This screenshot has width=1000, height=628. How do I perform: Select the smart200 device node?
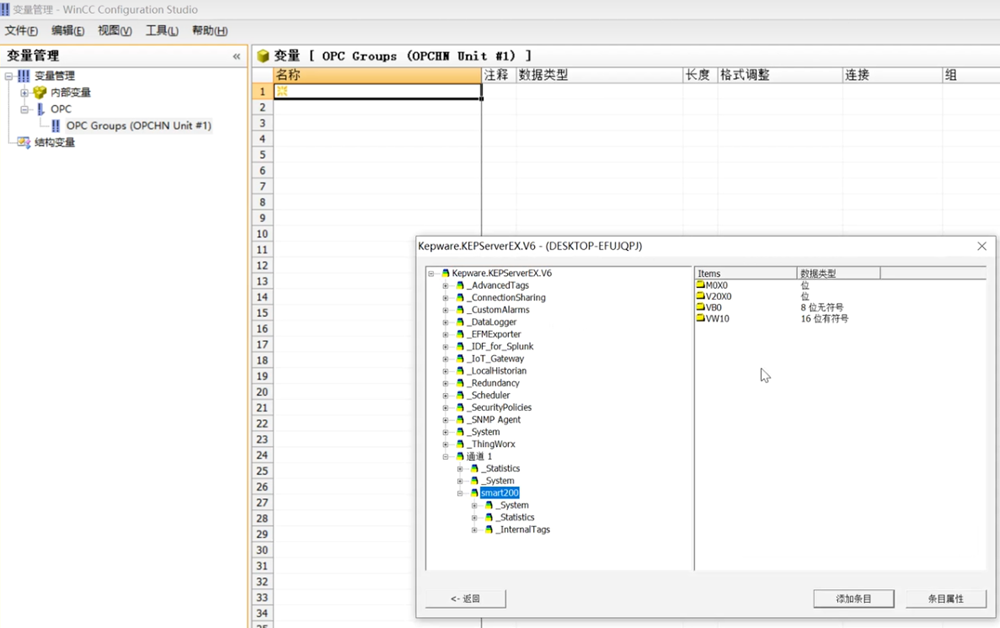499,493
